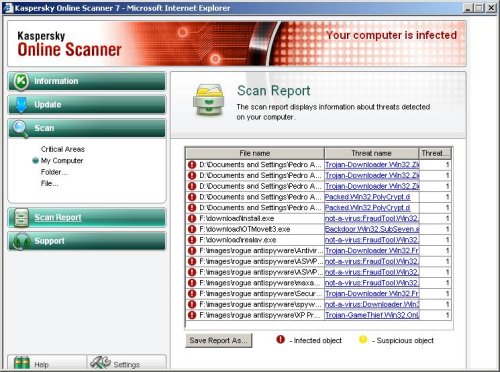Select rogue antispyware\Antivir file entry
The height and width of the screenshot is (372, 500).
point(261,251)
